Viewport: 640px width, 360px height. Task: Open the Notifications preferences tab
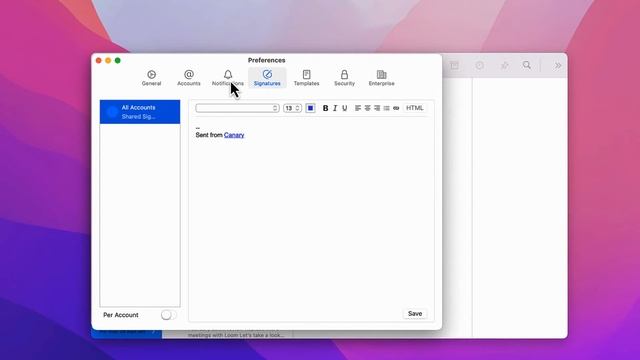(x=228, y=78)
